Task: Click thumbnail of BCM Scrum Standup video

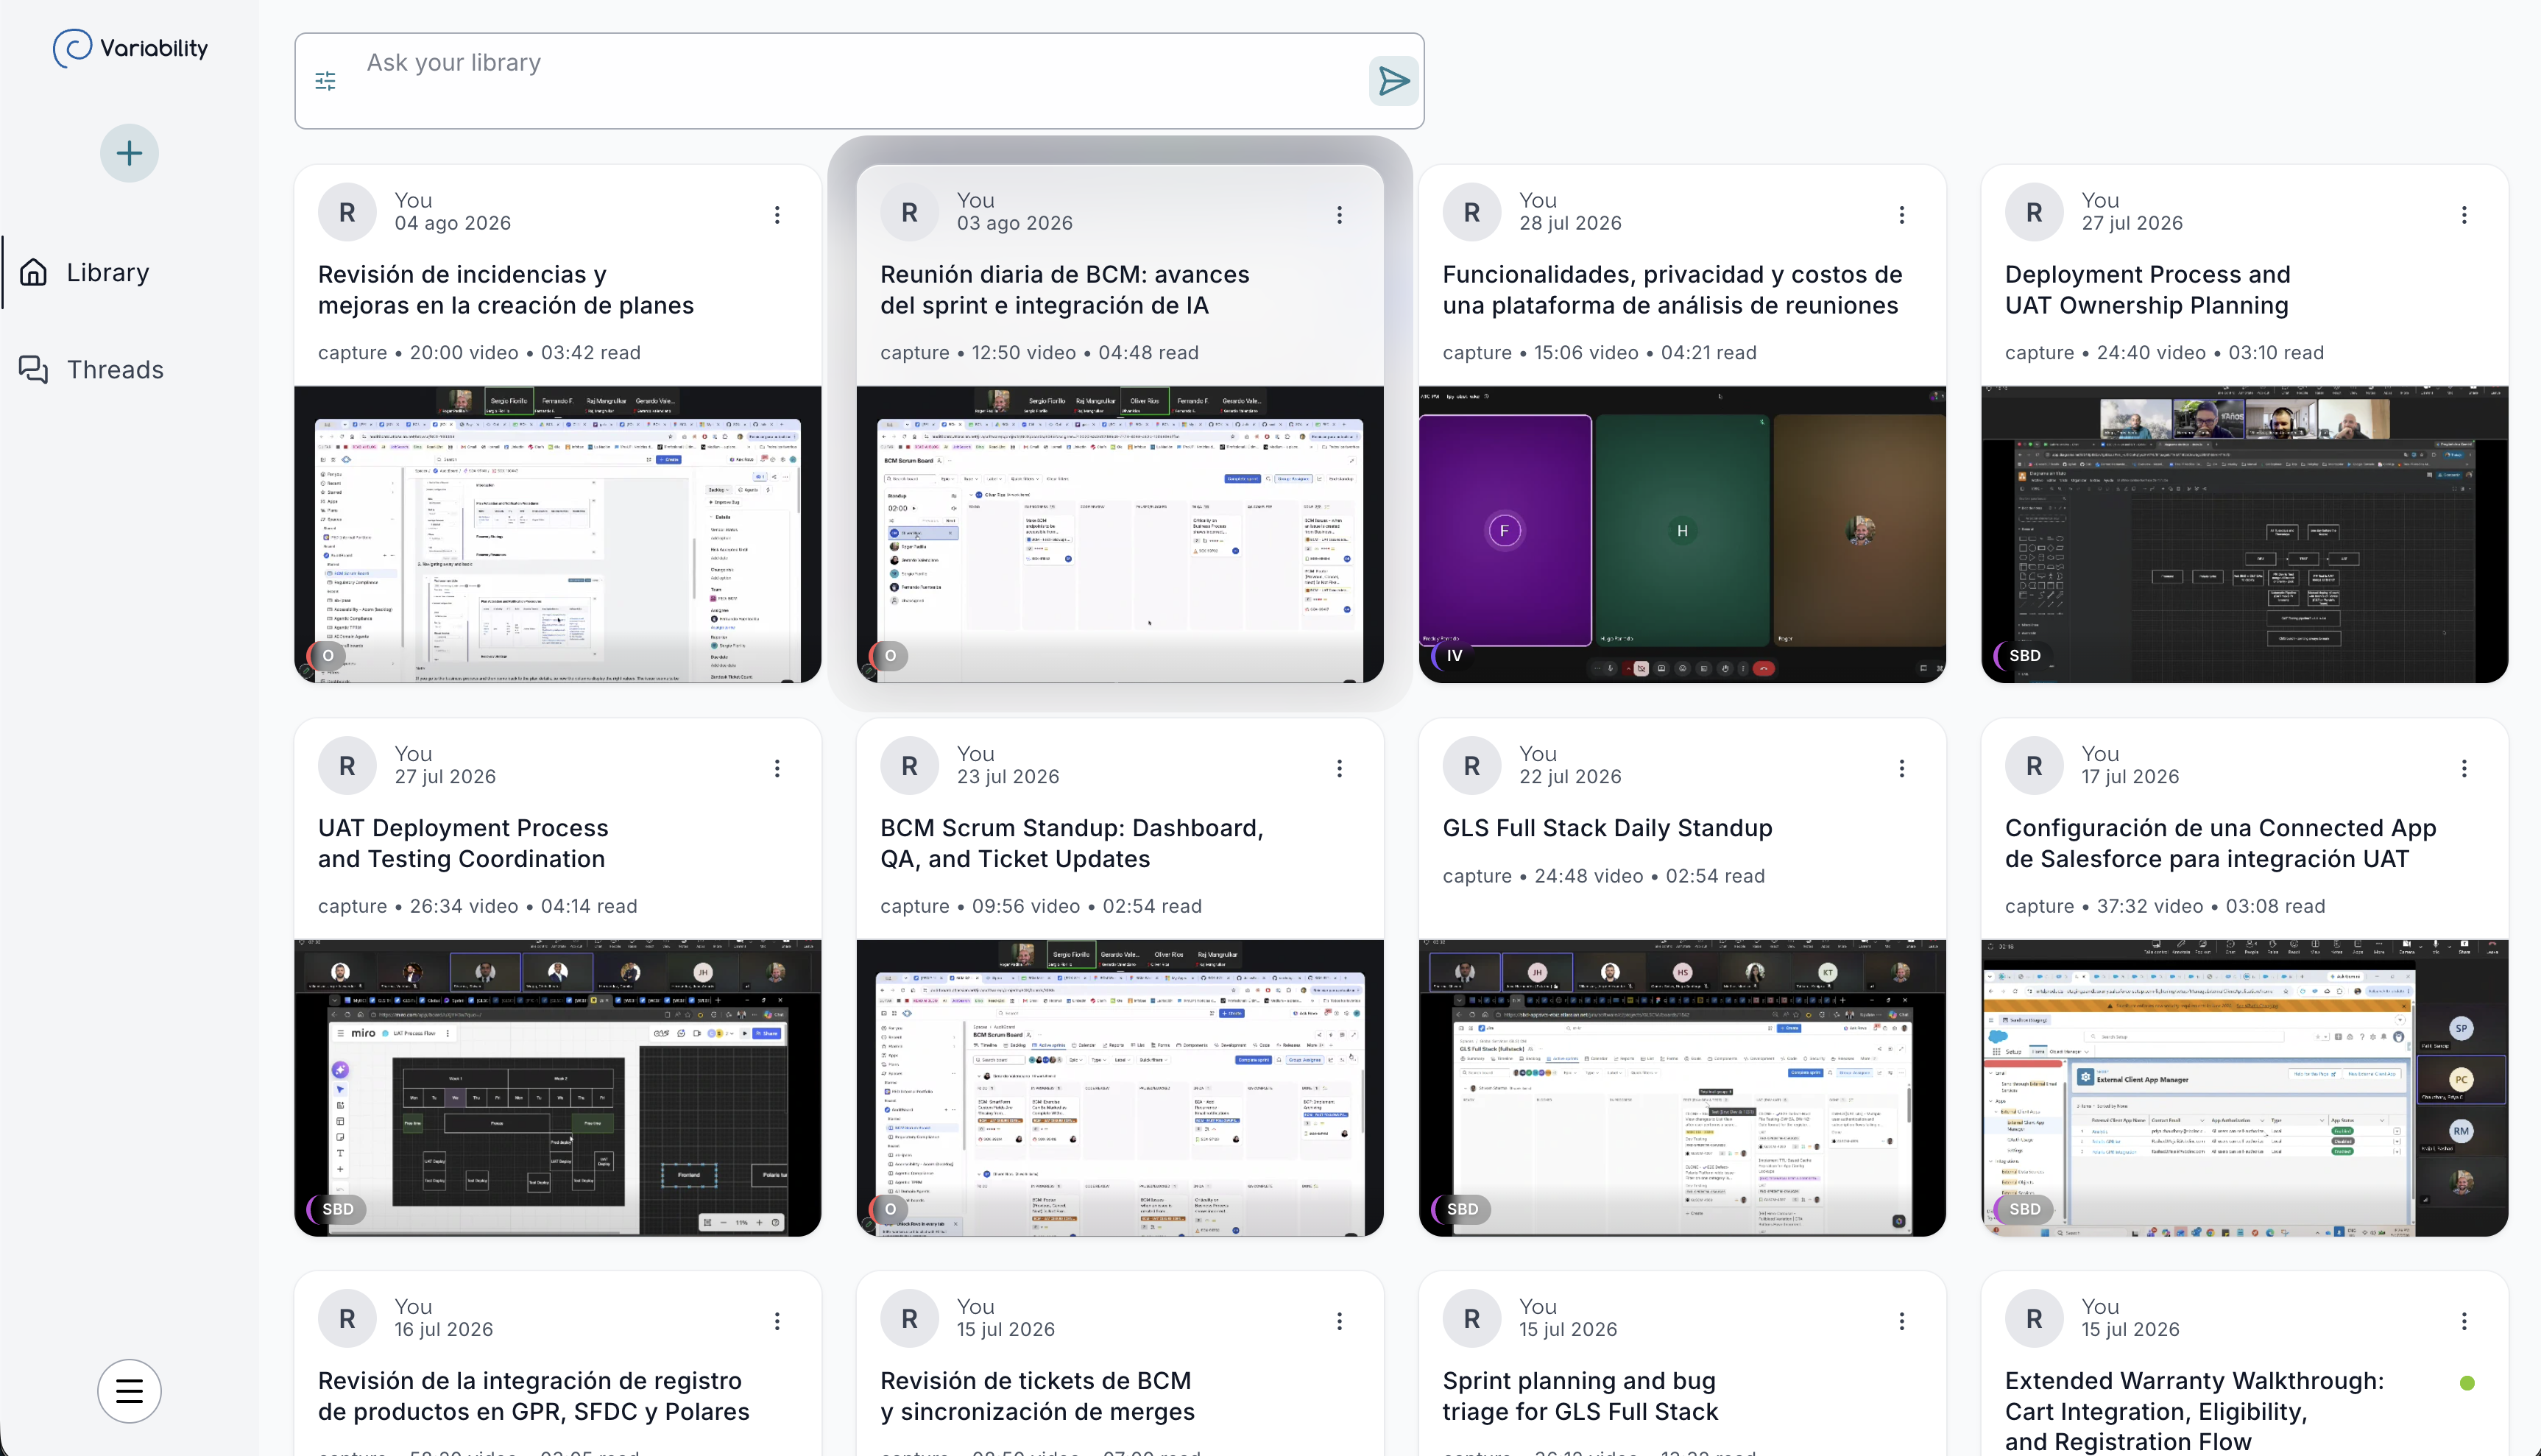Action: click(1120, 1088)
